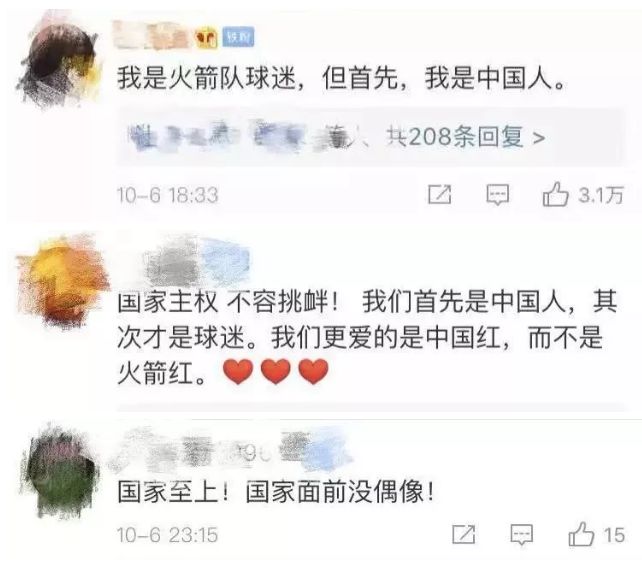The height and width of the screenshot is (564, 642).
Task: Share the first comment about Rockets fans
Action: pos(439,194)
